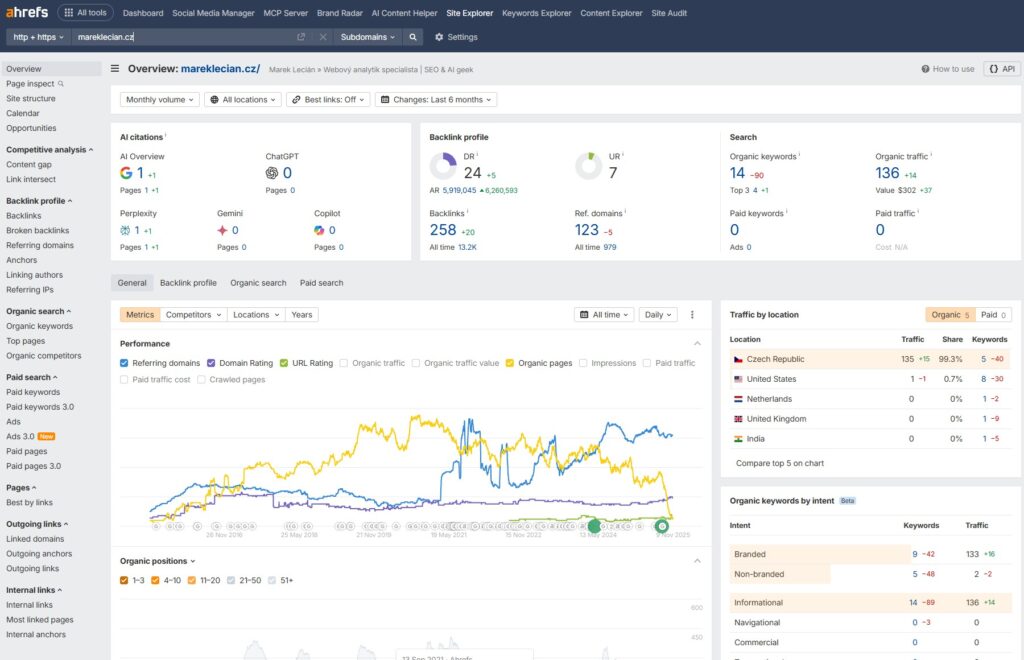Disable Organic pages checkbox
The image size is (1024, 660).
click(510, 363)
